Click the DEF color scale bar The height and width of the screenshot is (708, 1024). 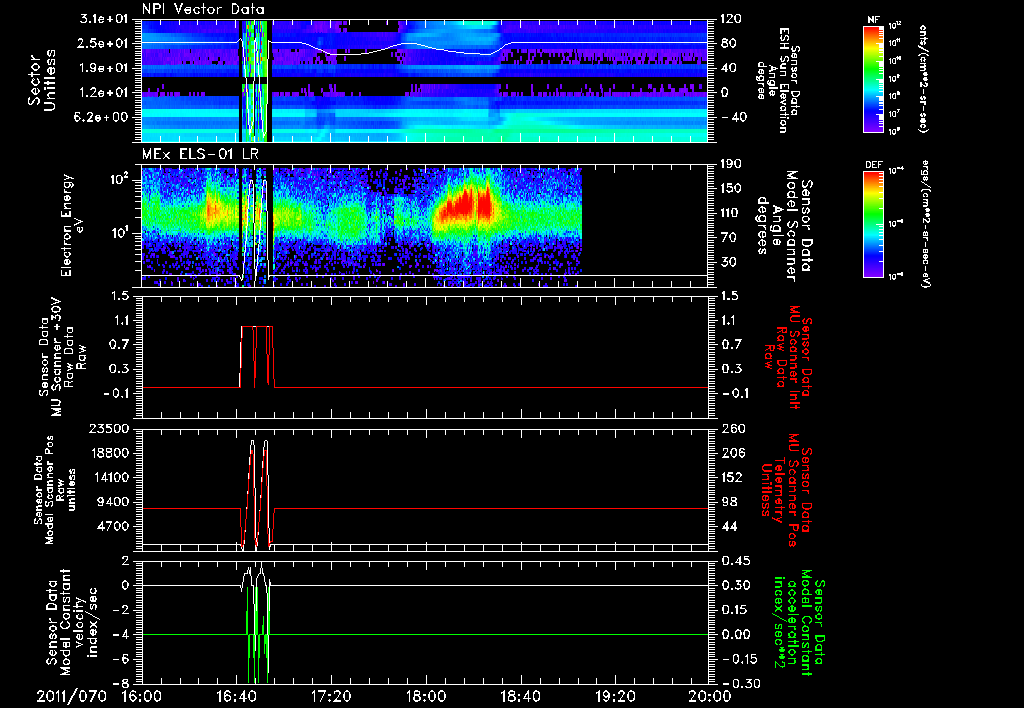874,224
